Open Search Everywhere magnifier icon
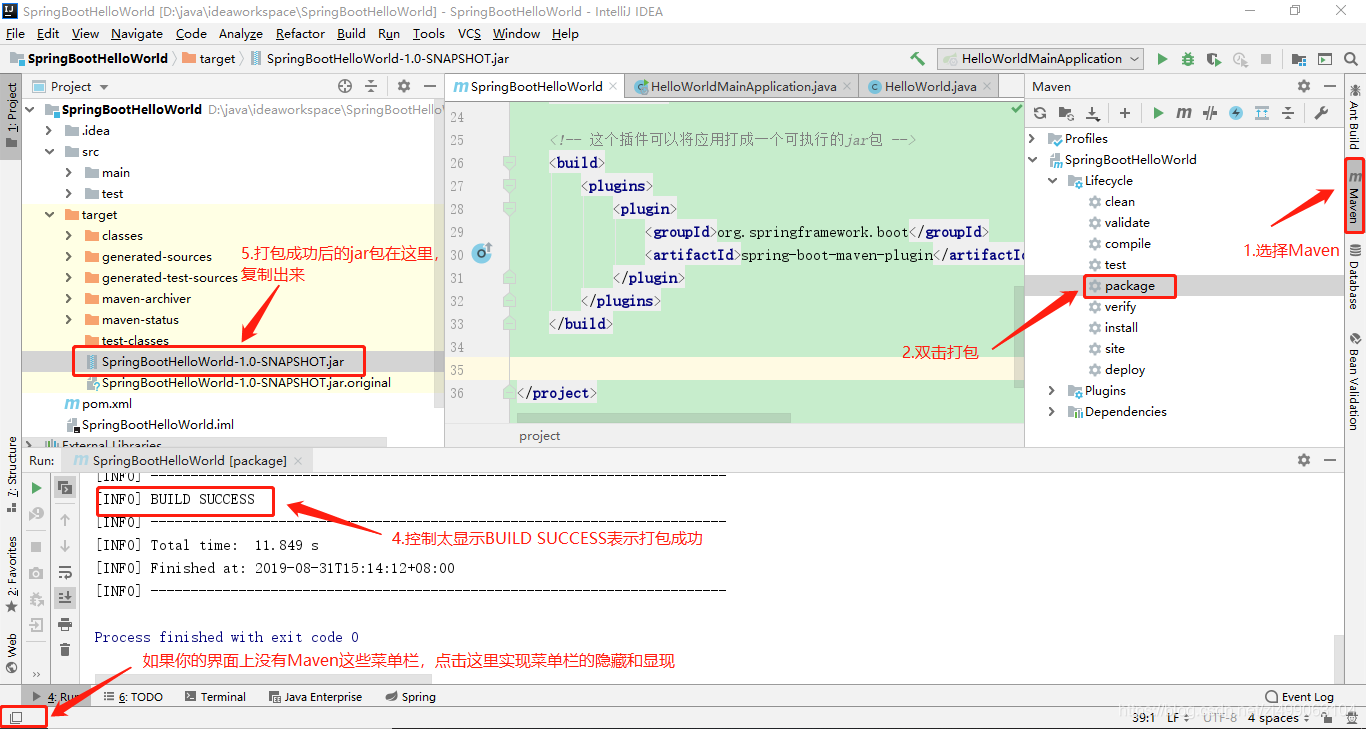The image size is (1366, 729). click(x=1351, y=59)
